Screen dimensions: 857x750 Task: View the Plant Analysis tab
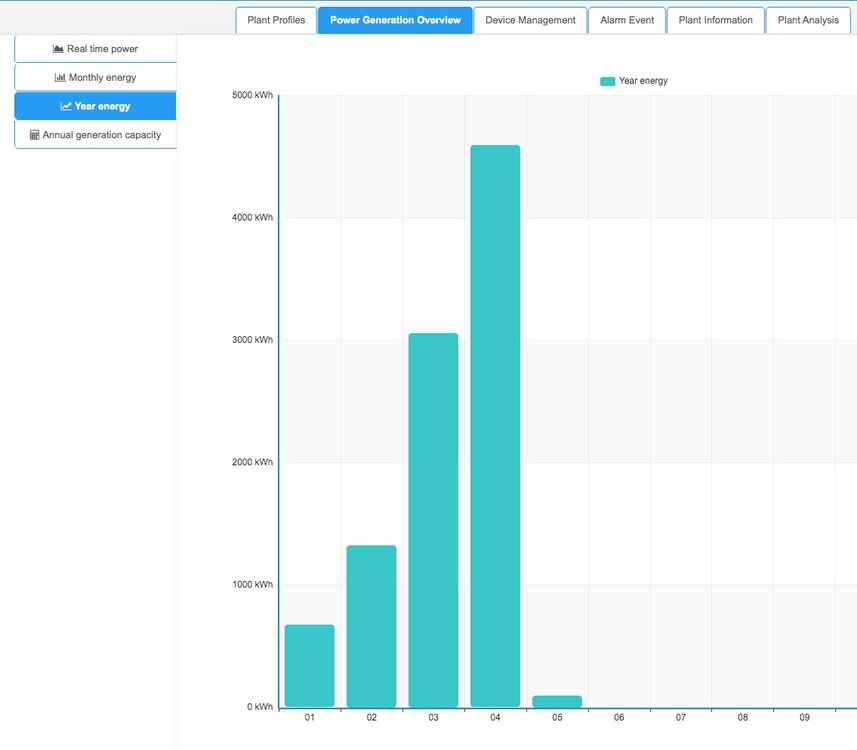(x=808, y=20)
